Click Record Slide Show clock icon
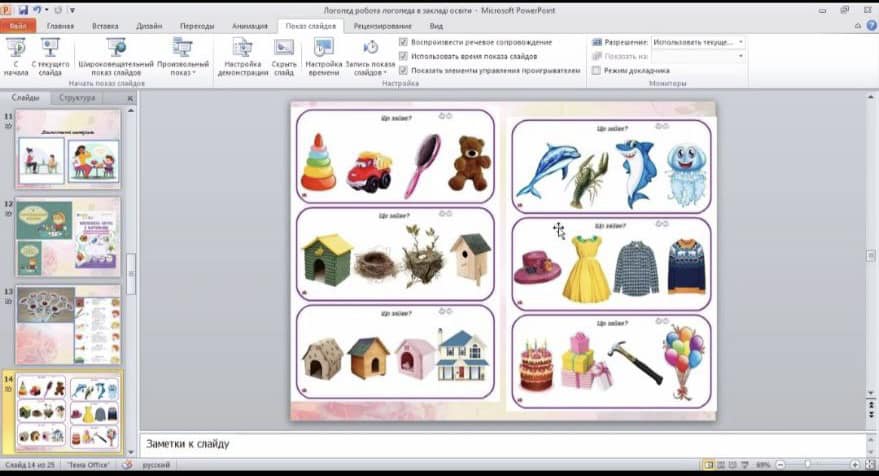The width and height of the screenshot is (879, 476). pos(370,50)
